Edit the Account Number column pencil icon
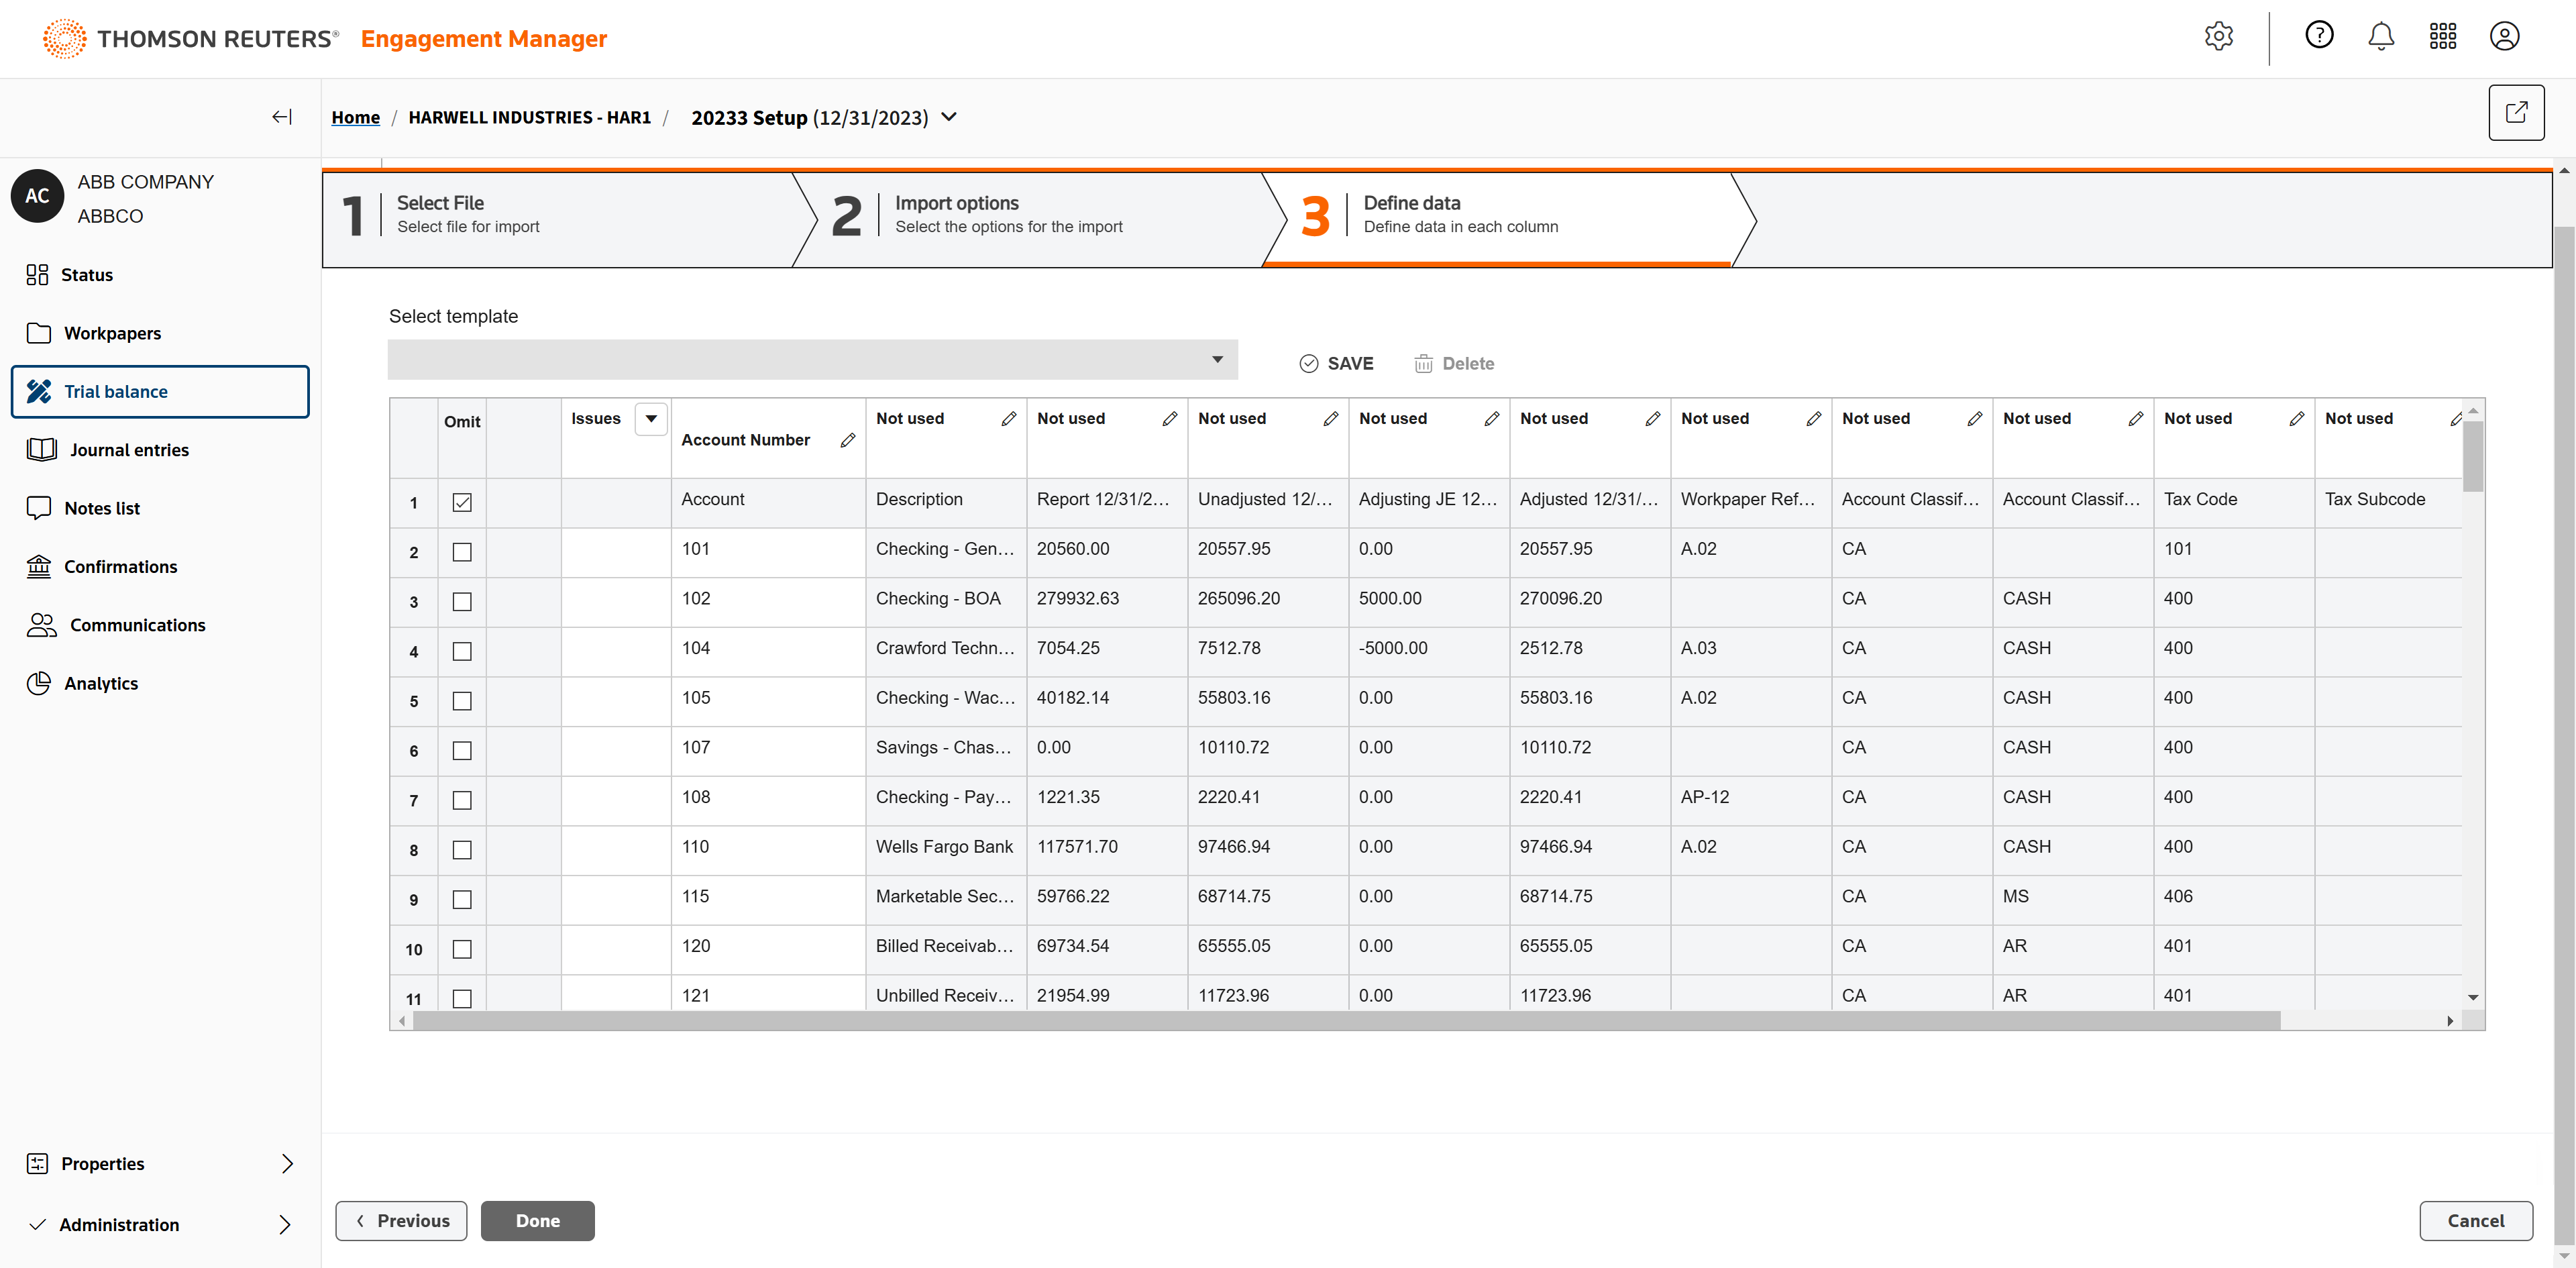The width and height of the screenshot is (2576, 1268). coord(848,440)
